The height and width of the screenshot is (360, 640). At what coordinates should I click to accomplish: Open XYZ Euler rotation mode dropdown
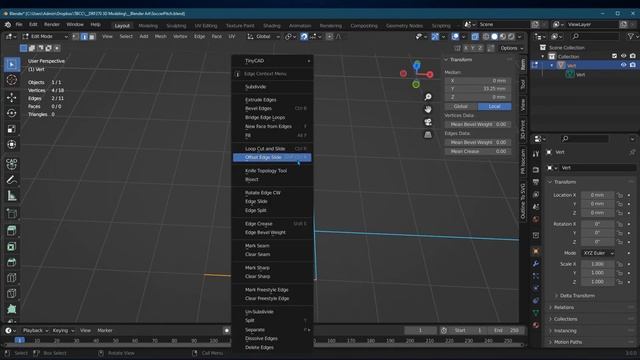coord(598,253)
